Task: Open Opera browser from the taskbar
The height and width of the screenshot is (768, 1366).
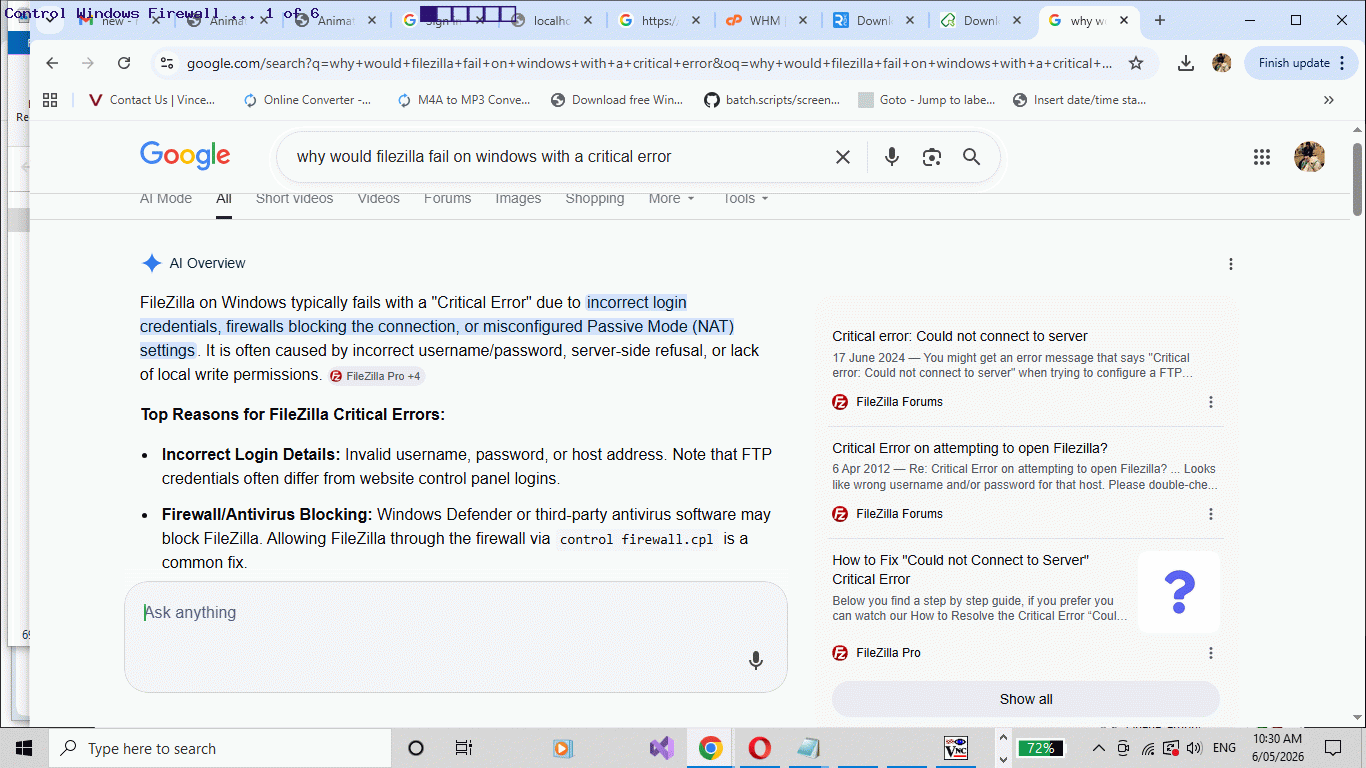Action: click(x=759, y=748)
